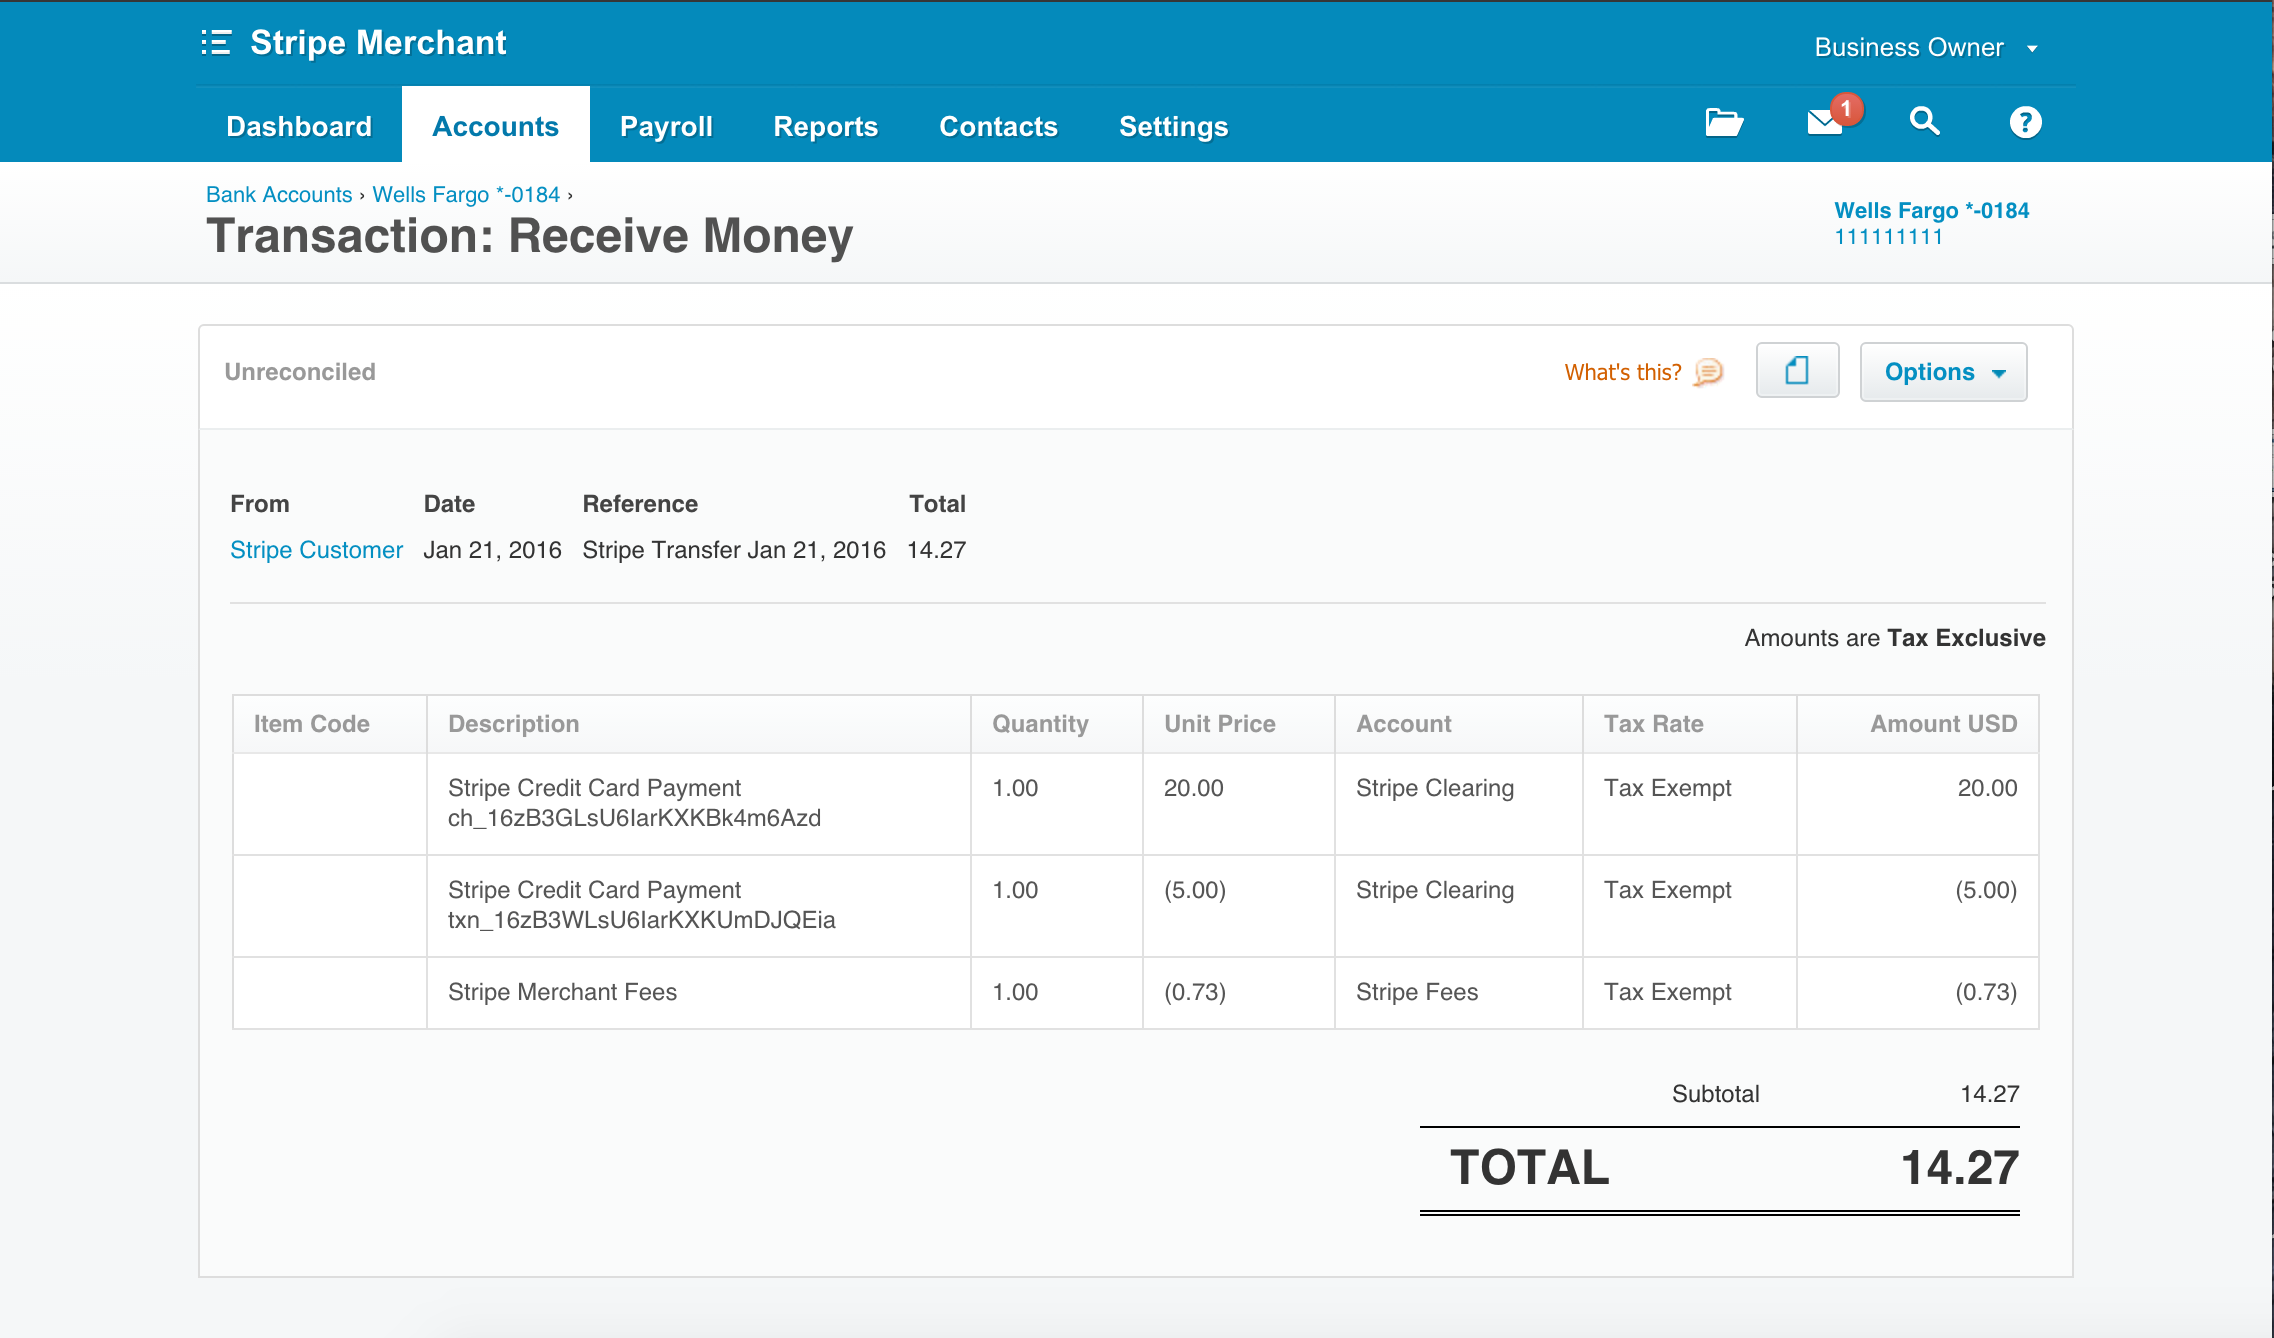Click the What's this speech bubble icon
Screen dimensions: 2274x1338
(x=1709, y=372)
